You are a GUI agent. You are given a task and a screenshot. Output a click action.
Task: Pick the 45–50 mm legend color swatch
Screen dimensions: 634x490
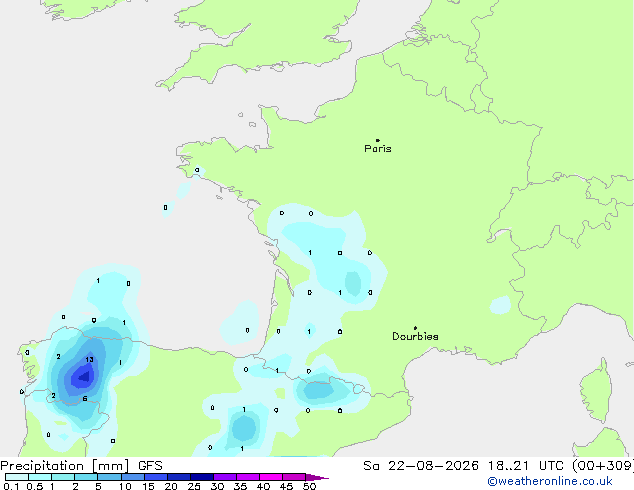(x=294, y=477)
